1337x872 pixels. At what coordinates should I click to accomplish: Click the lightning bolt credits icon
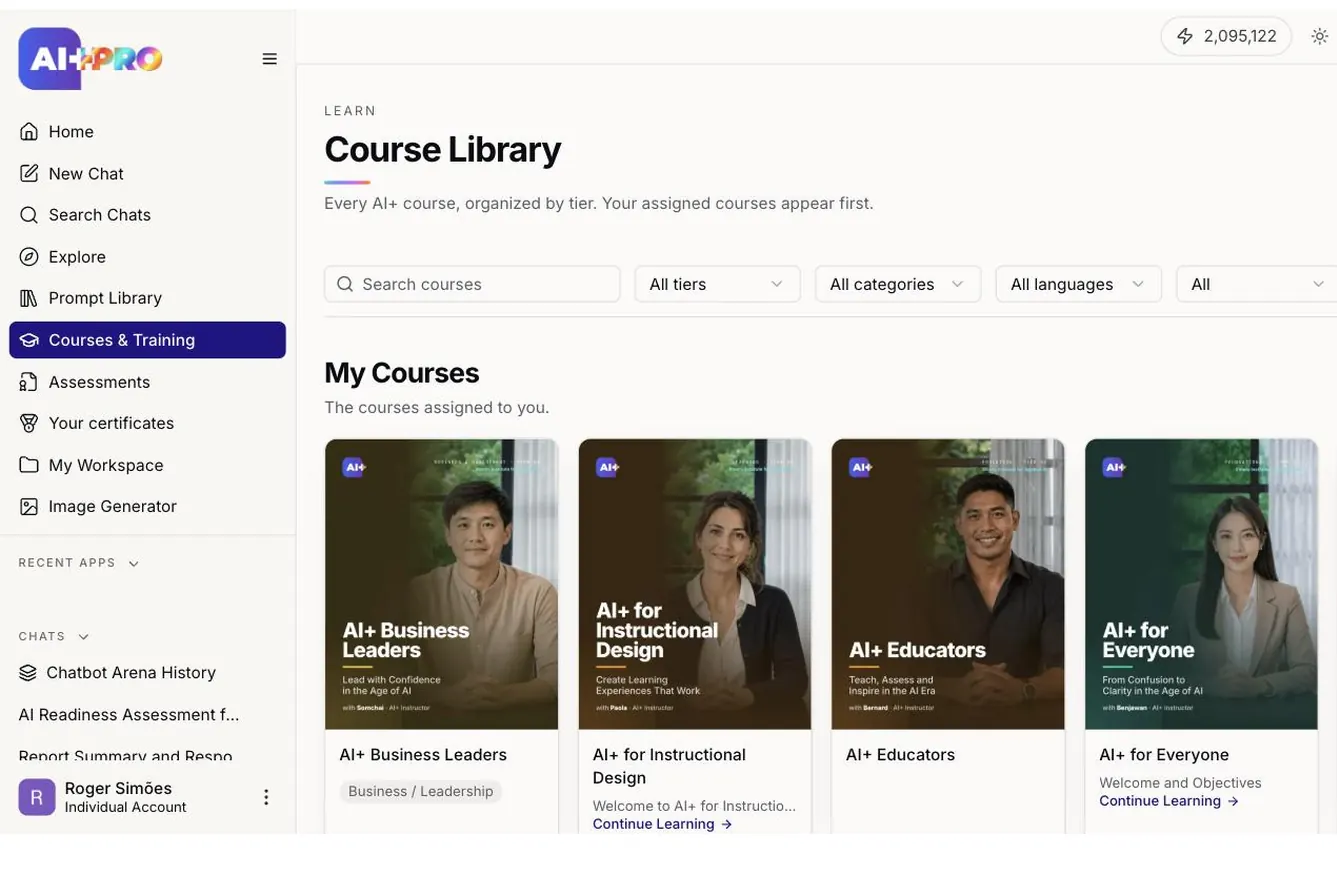(x=1185, y=36)
